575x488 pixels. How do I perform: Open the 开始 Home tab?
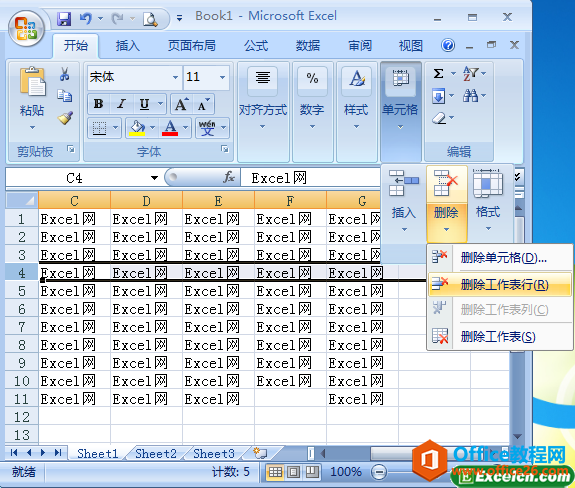76,46
